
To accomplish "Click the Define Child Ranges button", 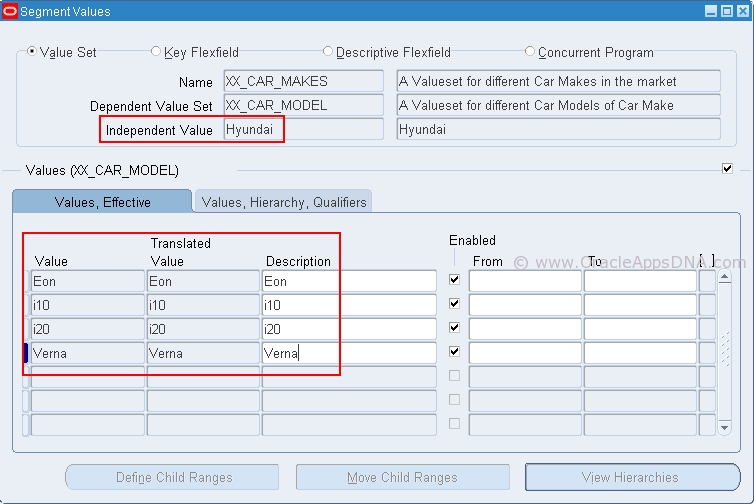I will pyautogui.click(x=172, y=477).
